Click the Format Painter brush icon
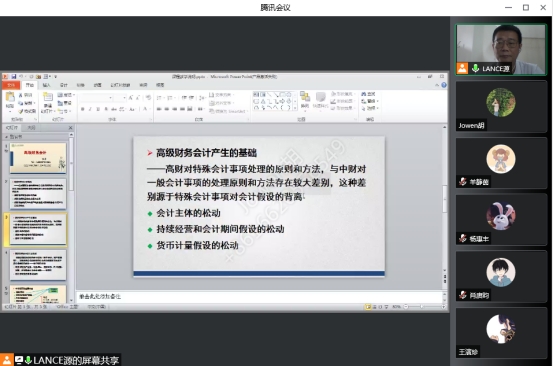 tap(21, 111)
